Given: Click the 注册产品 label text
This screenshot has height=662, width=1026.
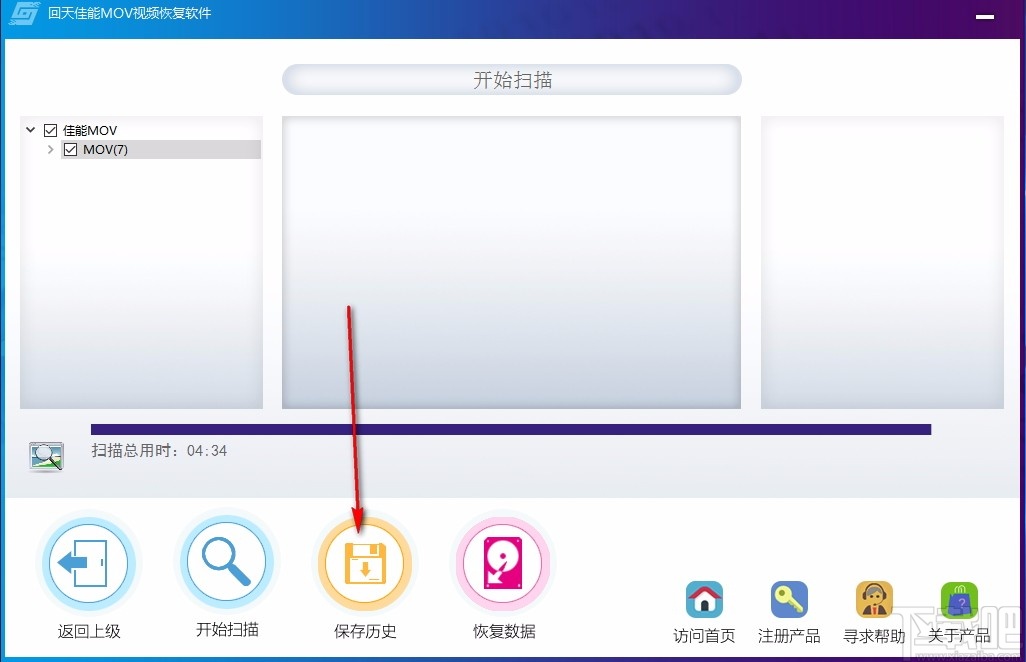Looking at the screenshot, I should click(789, 636).
